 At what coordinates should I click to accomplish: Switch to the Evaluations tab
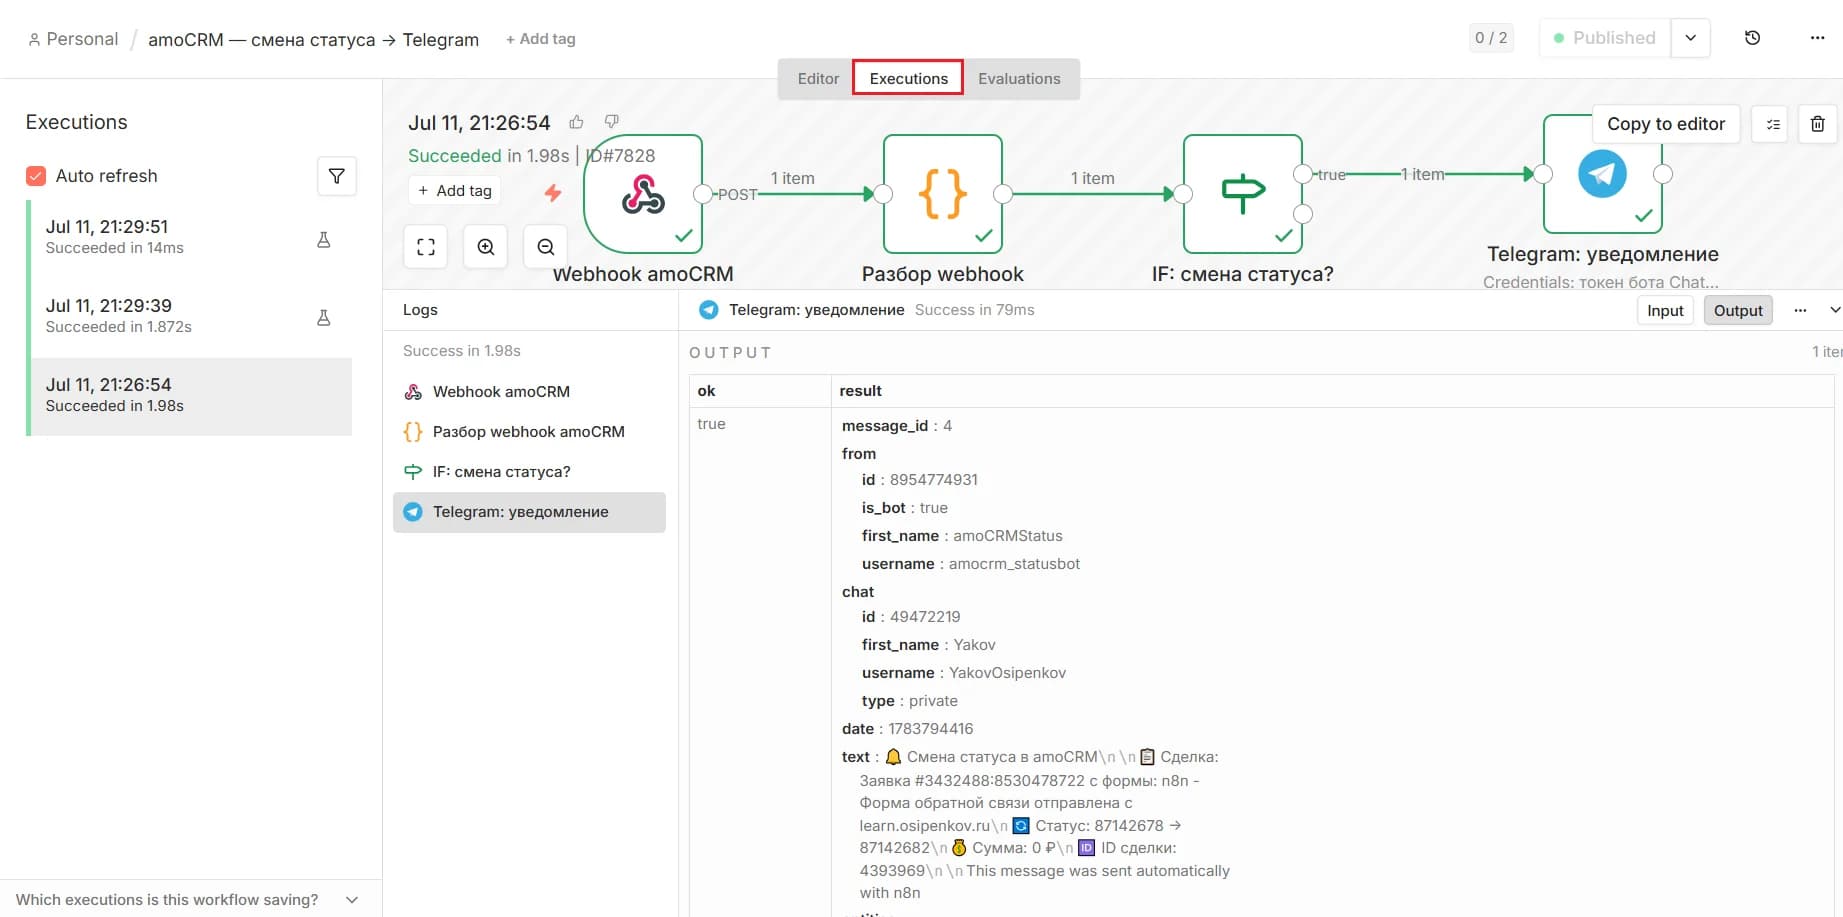(1019, 79)
